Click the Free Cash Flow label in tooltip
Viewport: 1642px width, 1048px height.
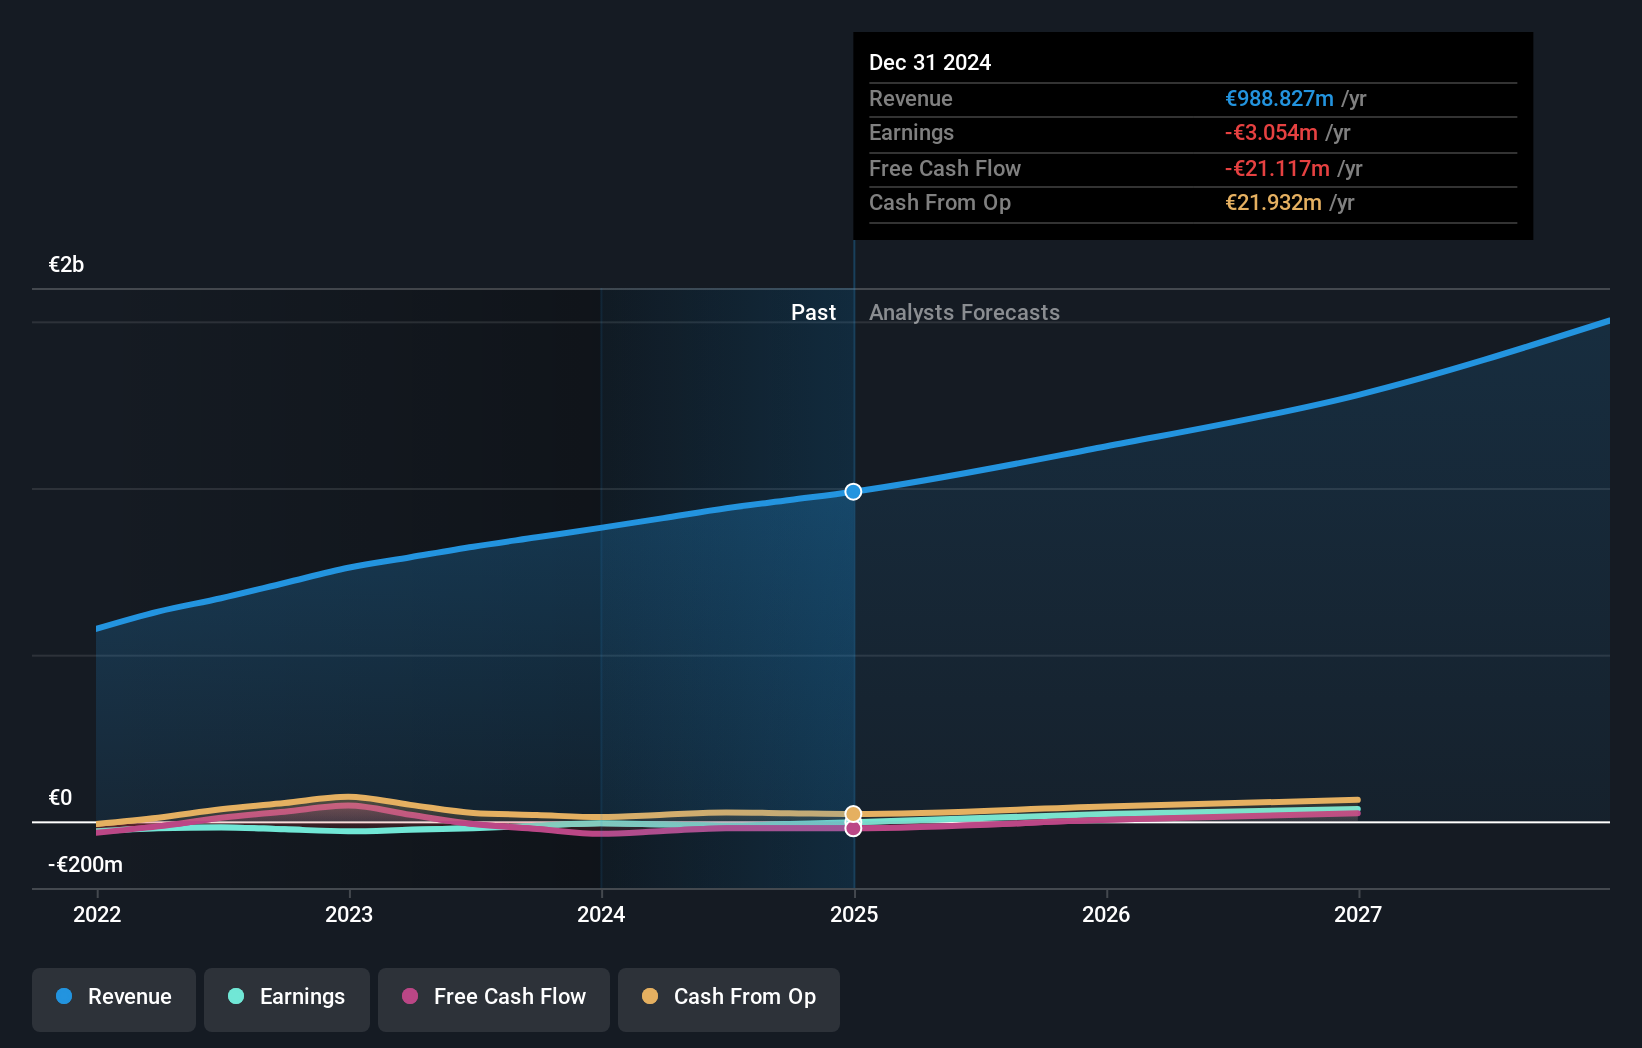click(x=945, y=169)
